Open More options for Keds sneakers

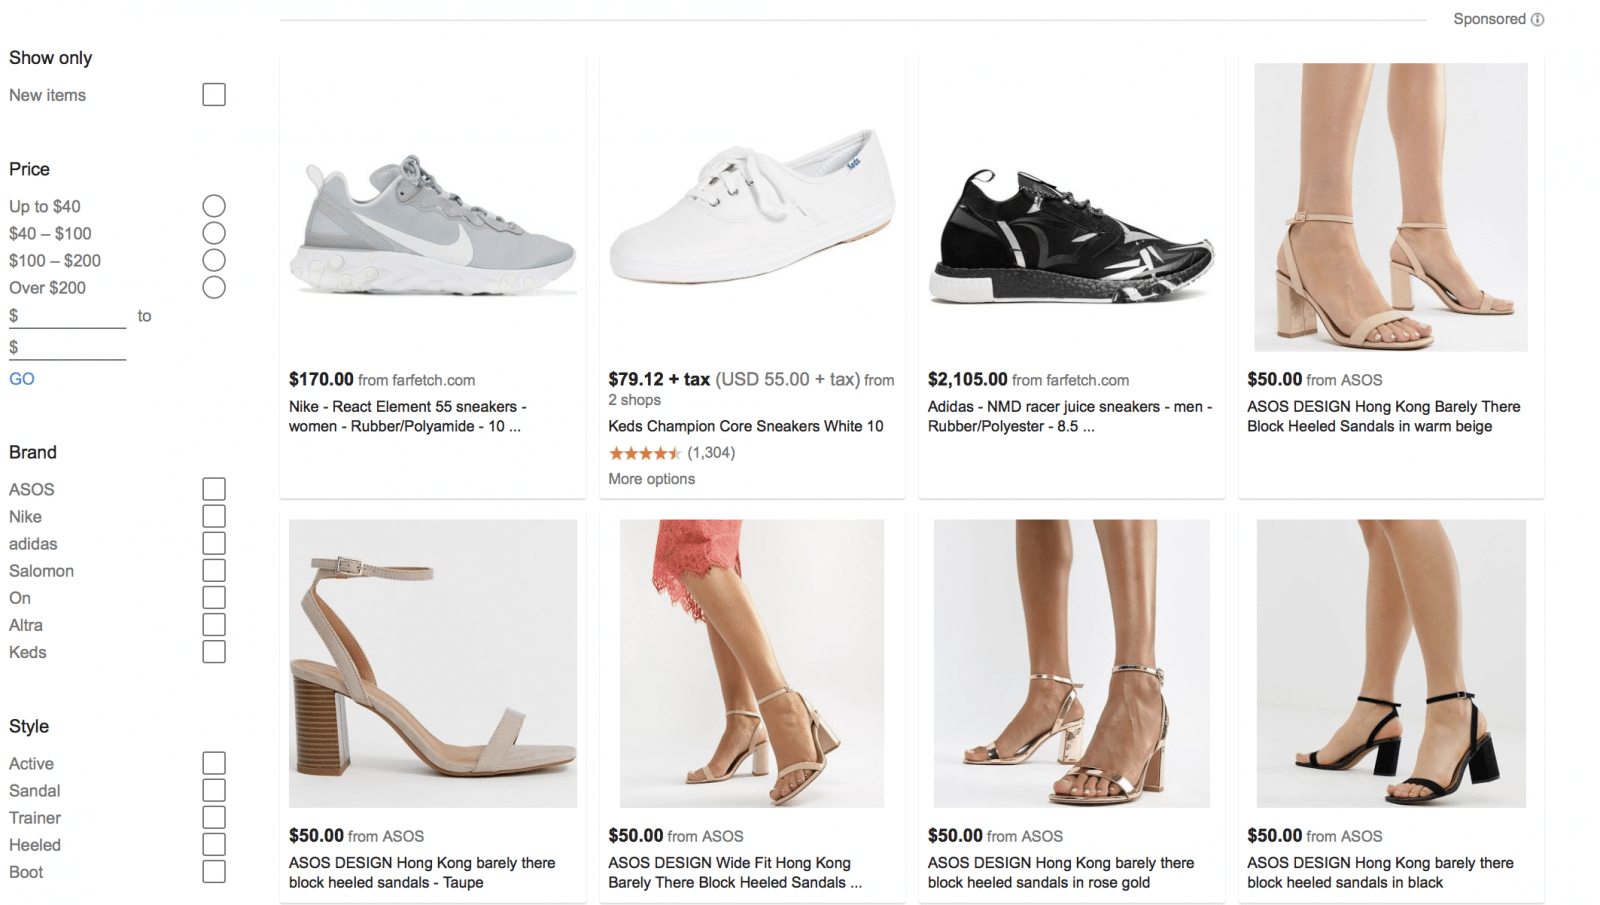tap(651, 479)
